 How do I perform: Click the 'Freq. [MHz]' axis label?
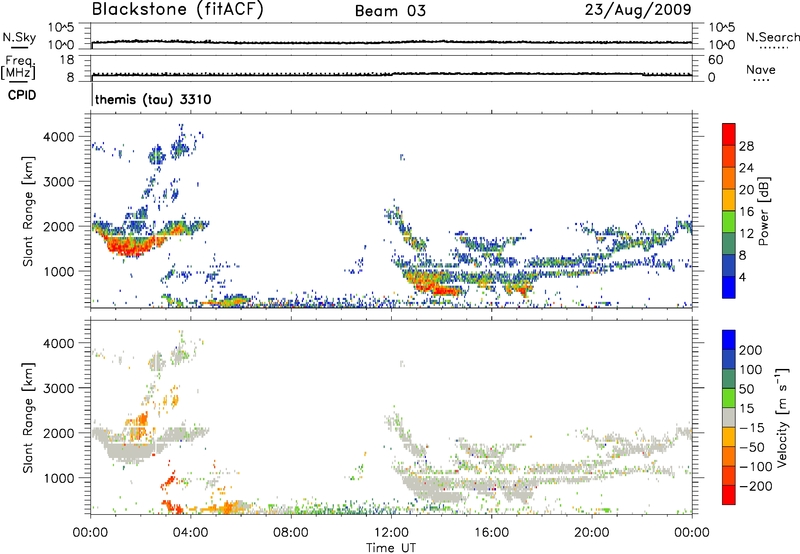tap(18, 67)
